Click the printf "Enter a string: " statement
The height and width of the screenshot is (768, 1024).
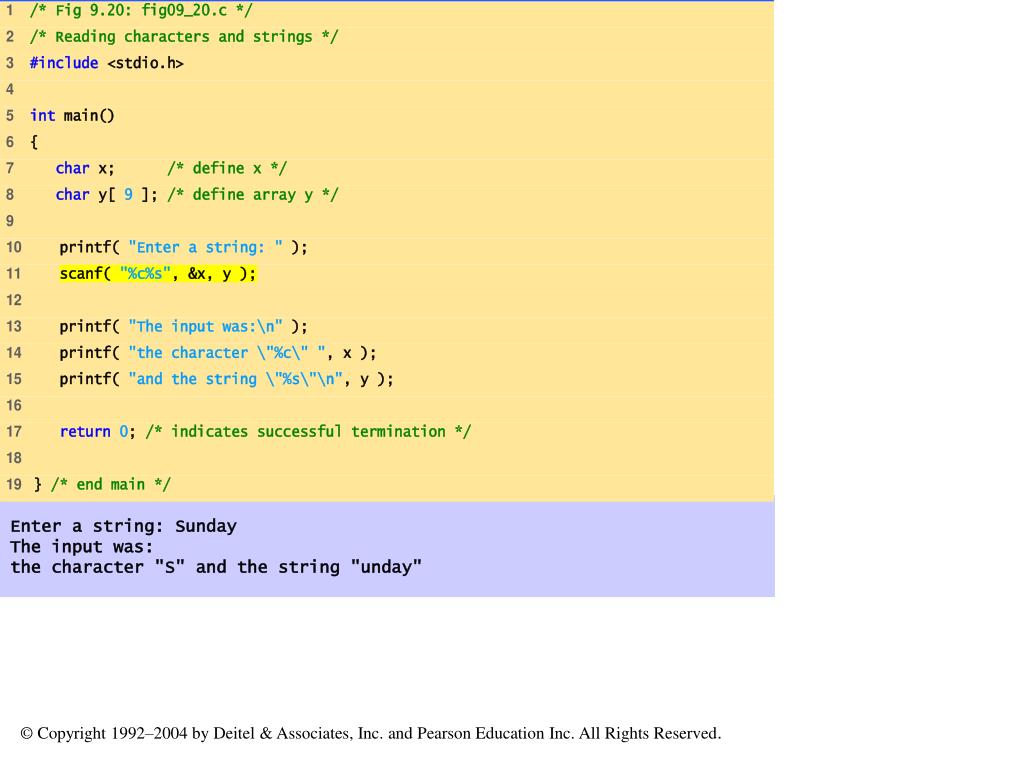tap(184, 248)
